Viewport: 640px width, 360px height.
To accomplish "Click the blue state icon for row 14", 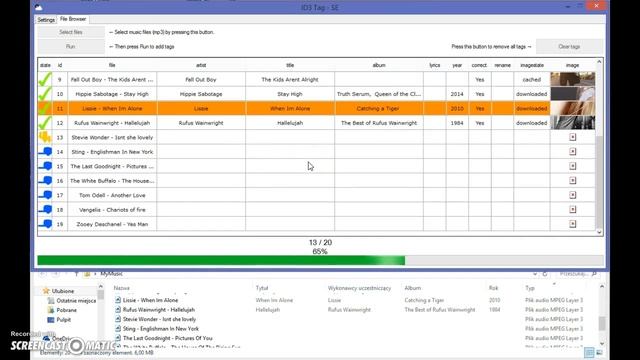I will click(x=45, y=152).
